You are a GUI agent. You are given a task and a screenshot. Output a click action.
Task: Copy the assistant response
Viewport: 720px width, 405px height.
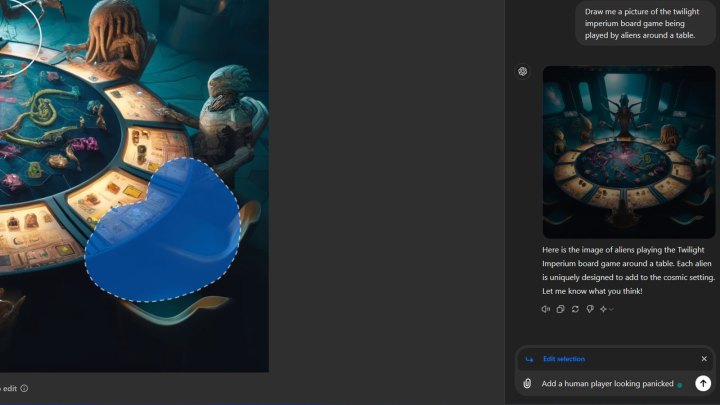[x=560, y=309]
